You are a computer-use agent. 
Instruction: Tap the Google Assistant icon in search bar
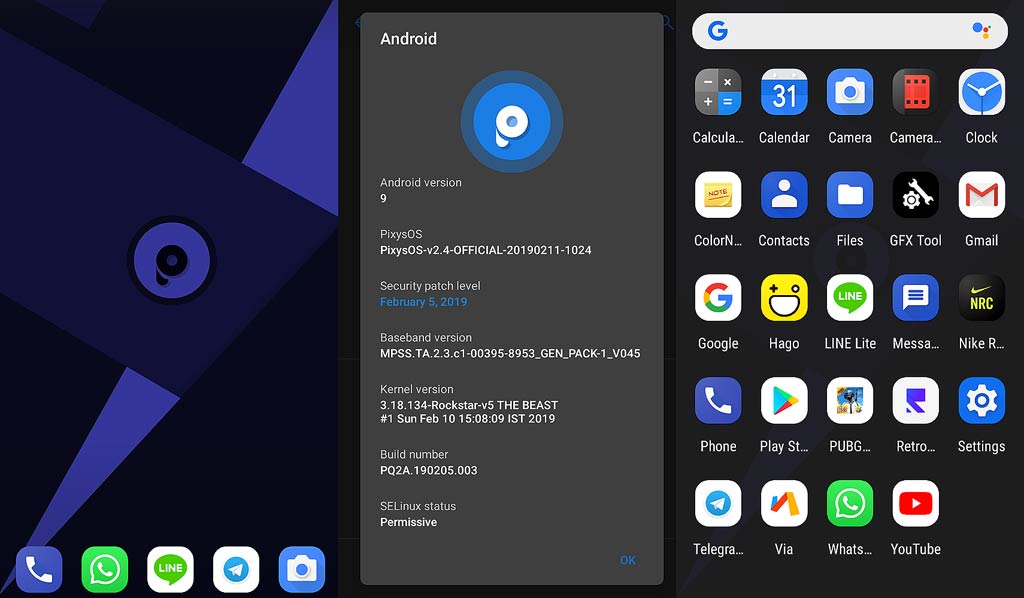click(981, 30)
